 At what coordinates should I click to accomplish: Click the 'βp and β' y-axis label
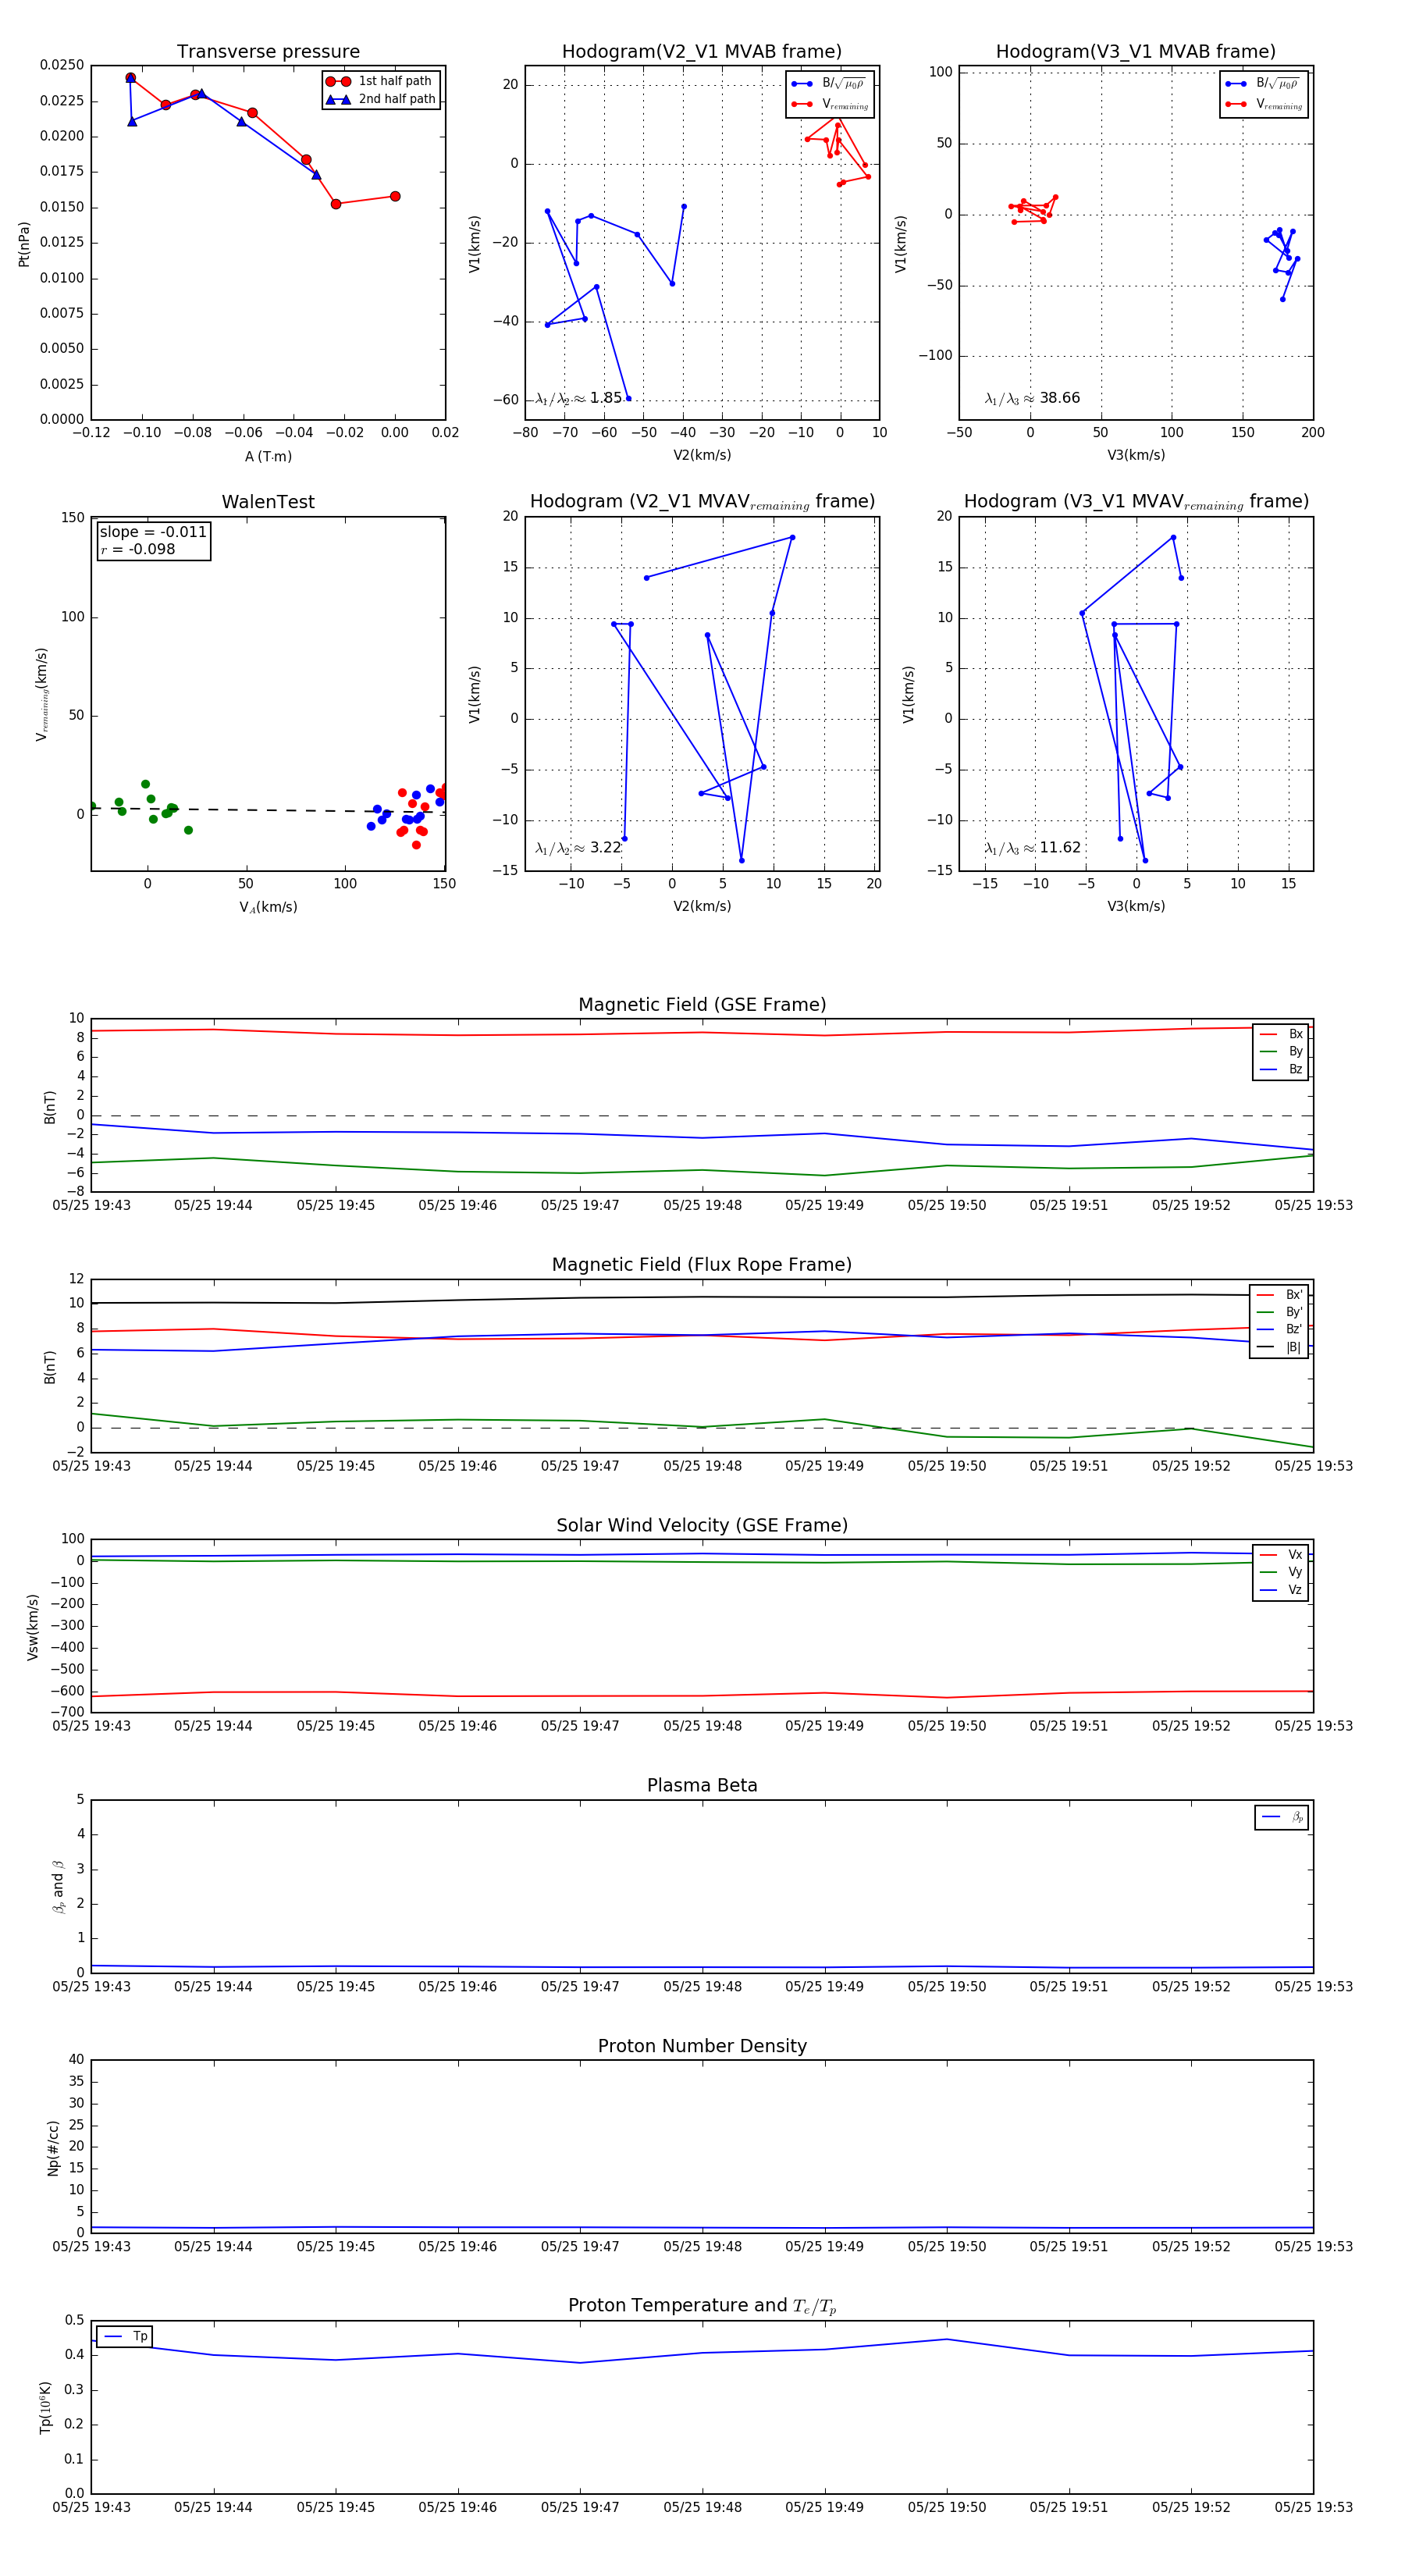point(58,1887)
